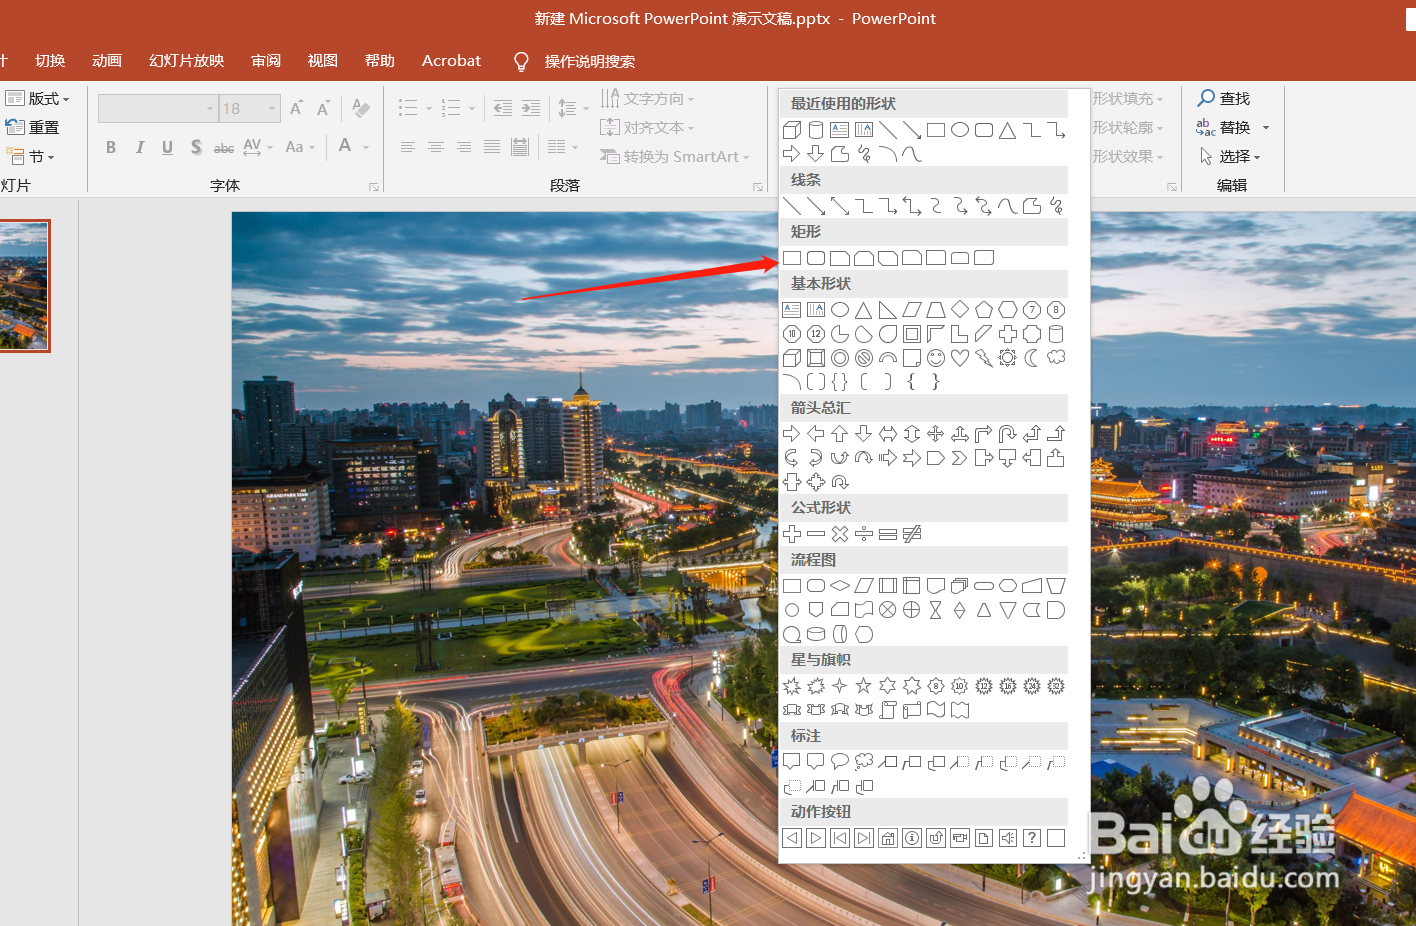Select the slide thumbnail in left pane
The width and height of the screenshot is (1416, 926).
pyautogui.click(x=24, y=286)
